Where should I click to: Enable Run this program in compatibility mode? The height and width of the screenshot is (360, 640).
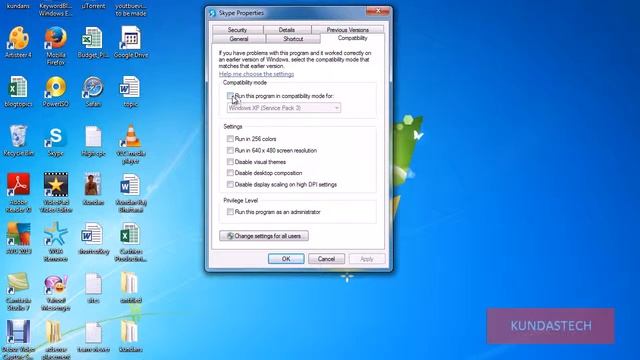[230, 96]
